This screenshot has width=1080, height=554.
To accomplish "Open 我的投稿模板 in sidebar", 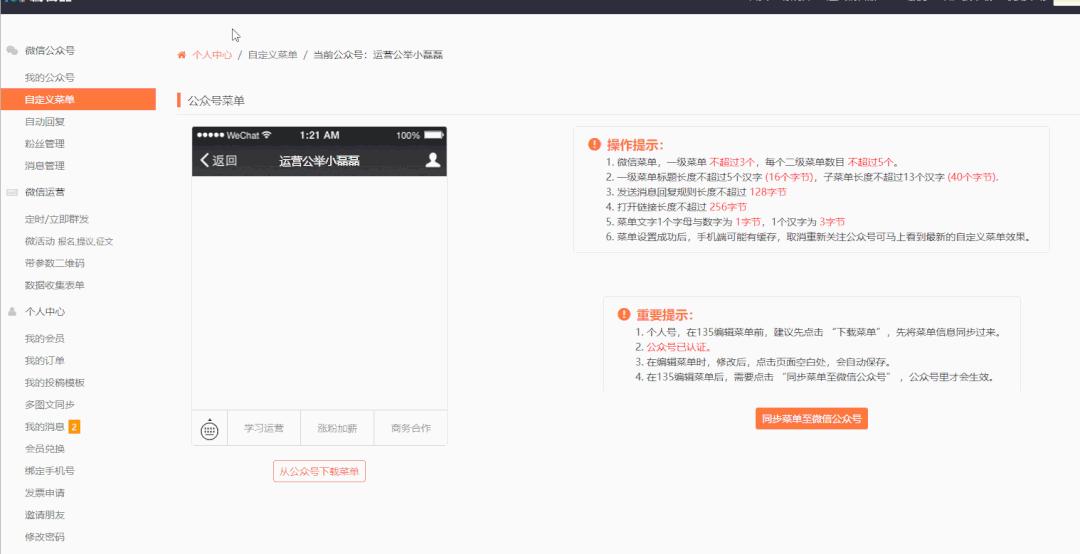I will pos(54,382).
